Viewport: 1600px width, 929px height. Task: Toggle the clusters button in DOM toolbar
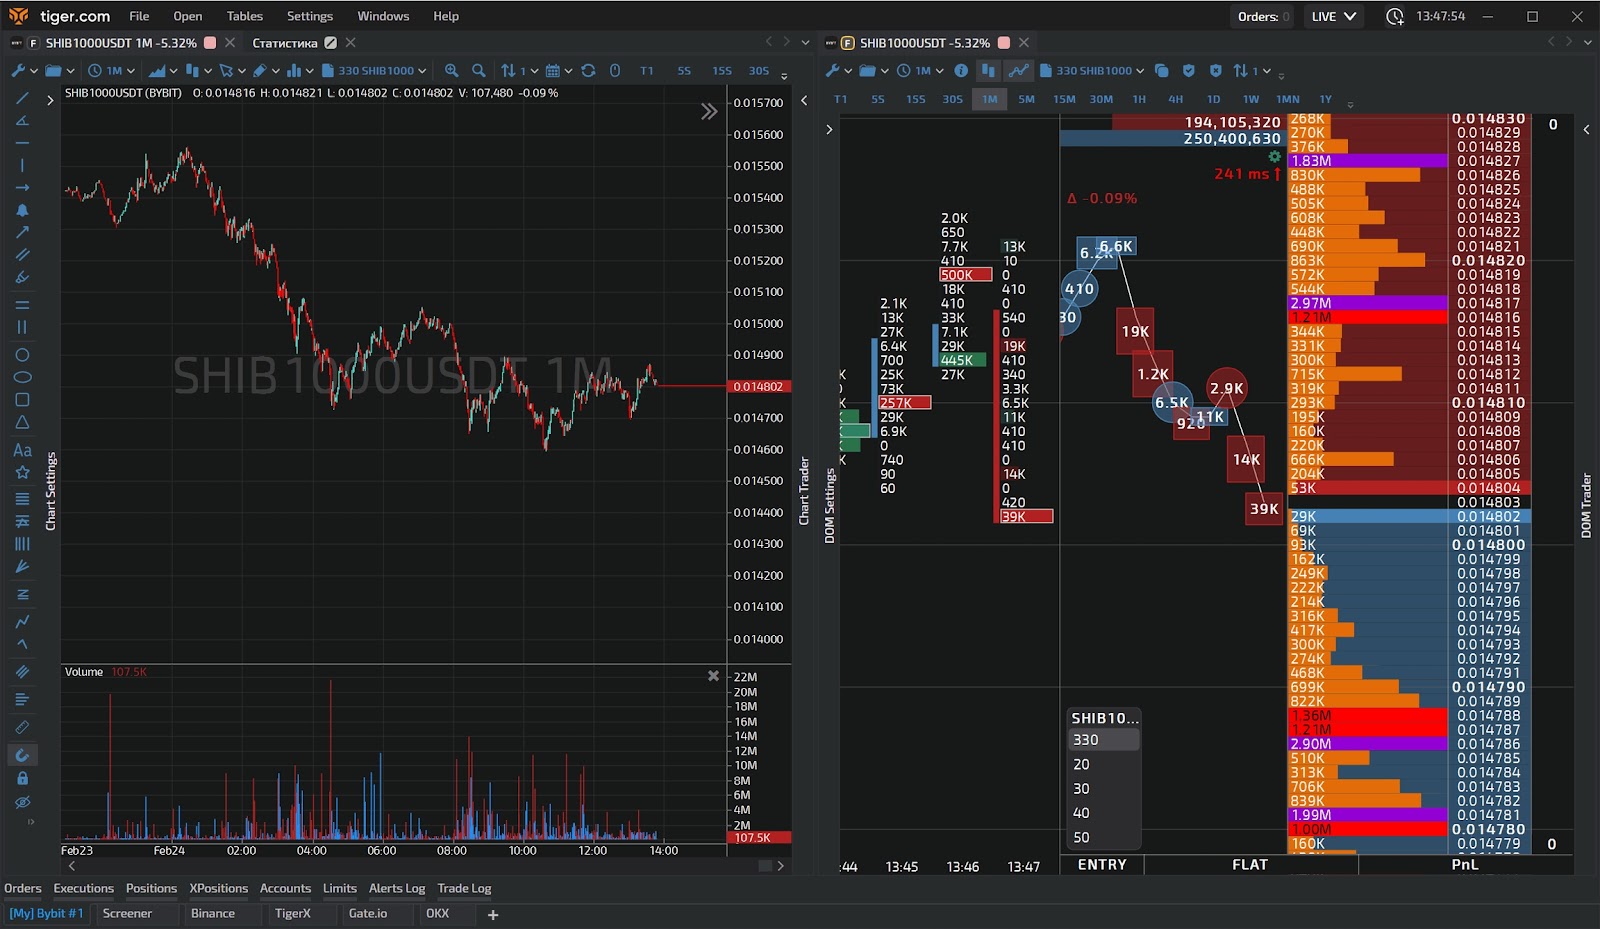[989, 71]
